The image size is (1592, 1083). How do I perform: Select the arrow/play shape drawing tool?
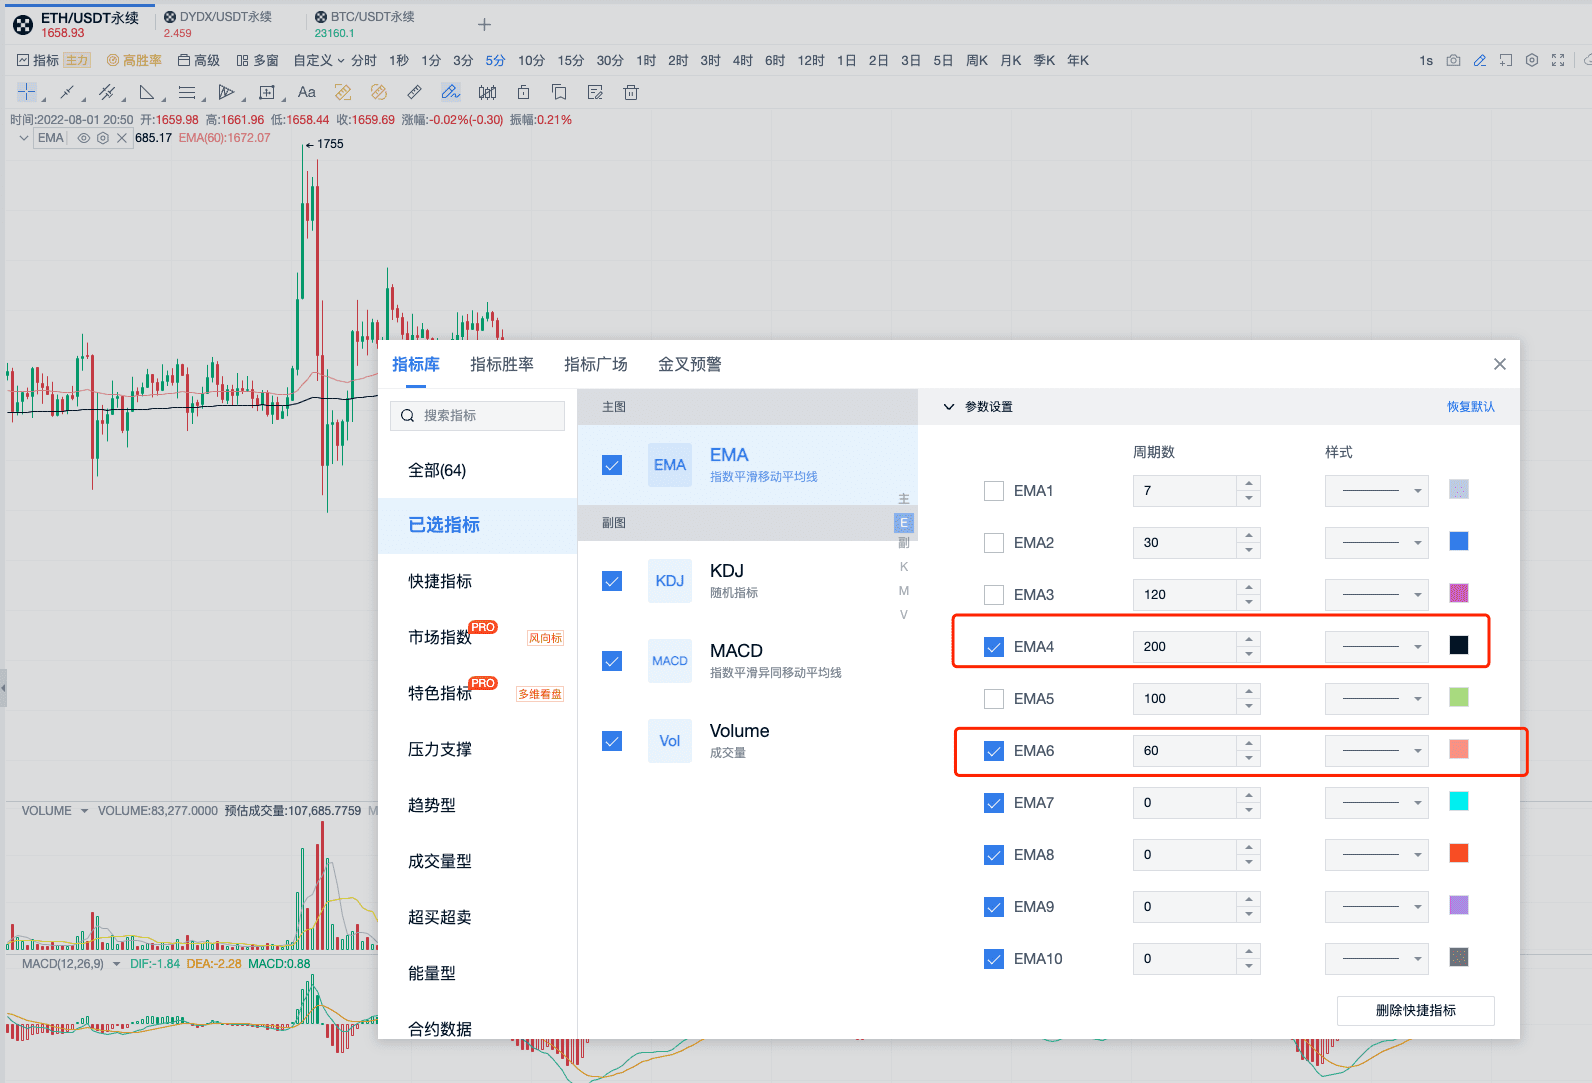tap(227, 93)
